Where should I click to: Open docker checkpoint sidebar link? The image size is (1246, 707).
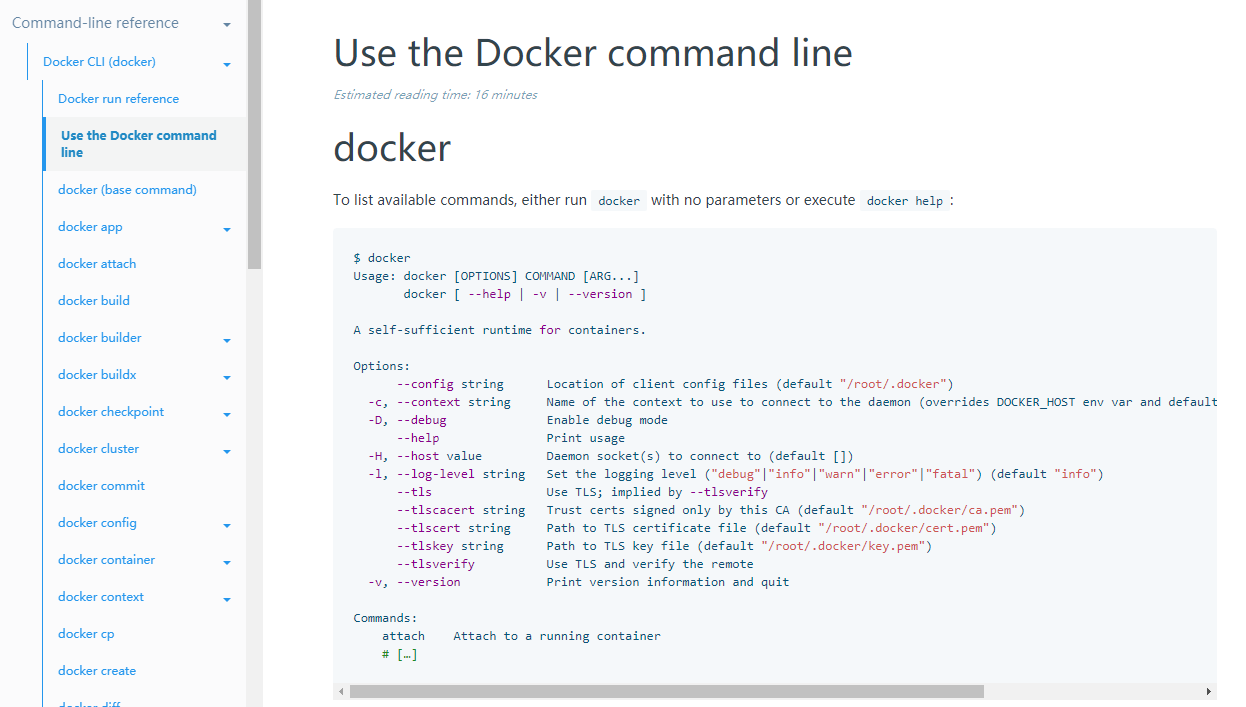click(111, 412)
